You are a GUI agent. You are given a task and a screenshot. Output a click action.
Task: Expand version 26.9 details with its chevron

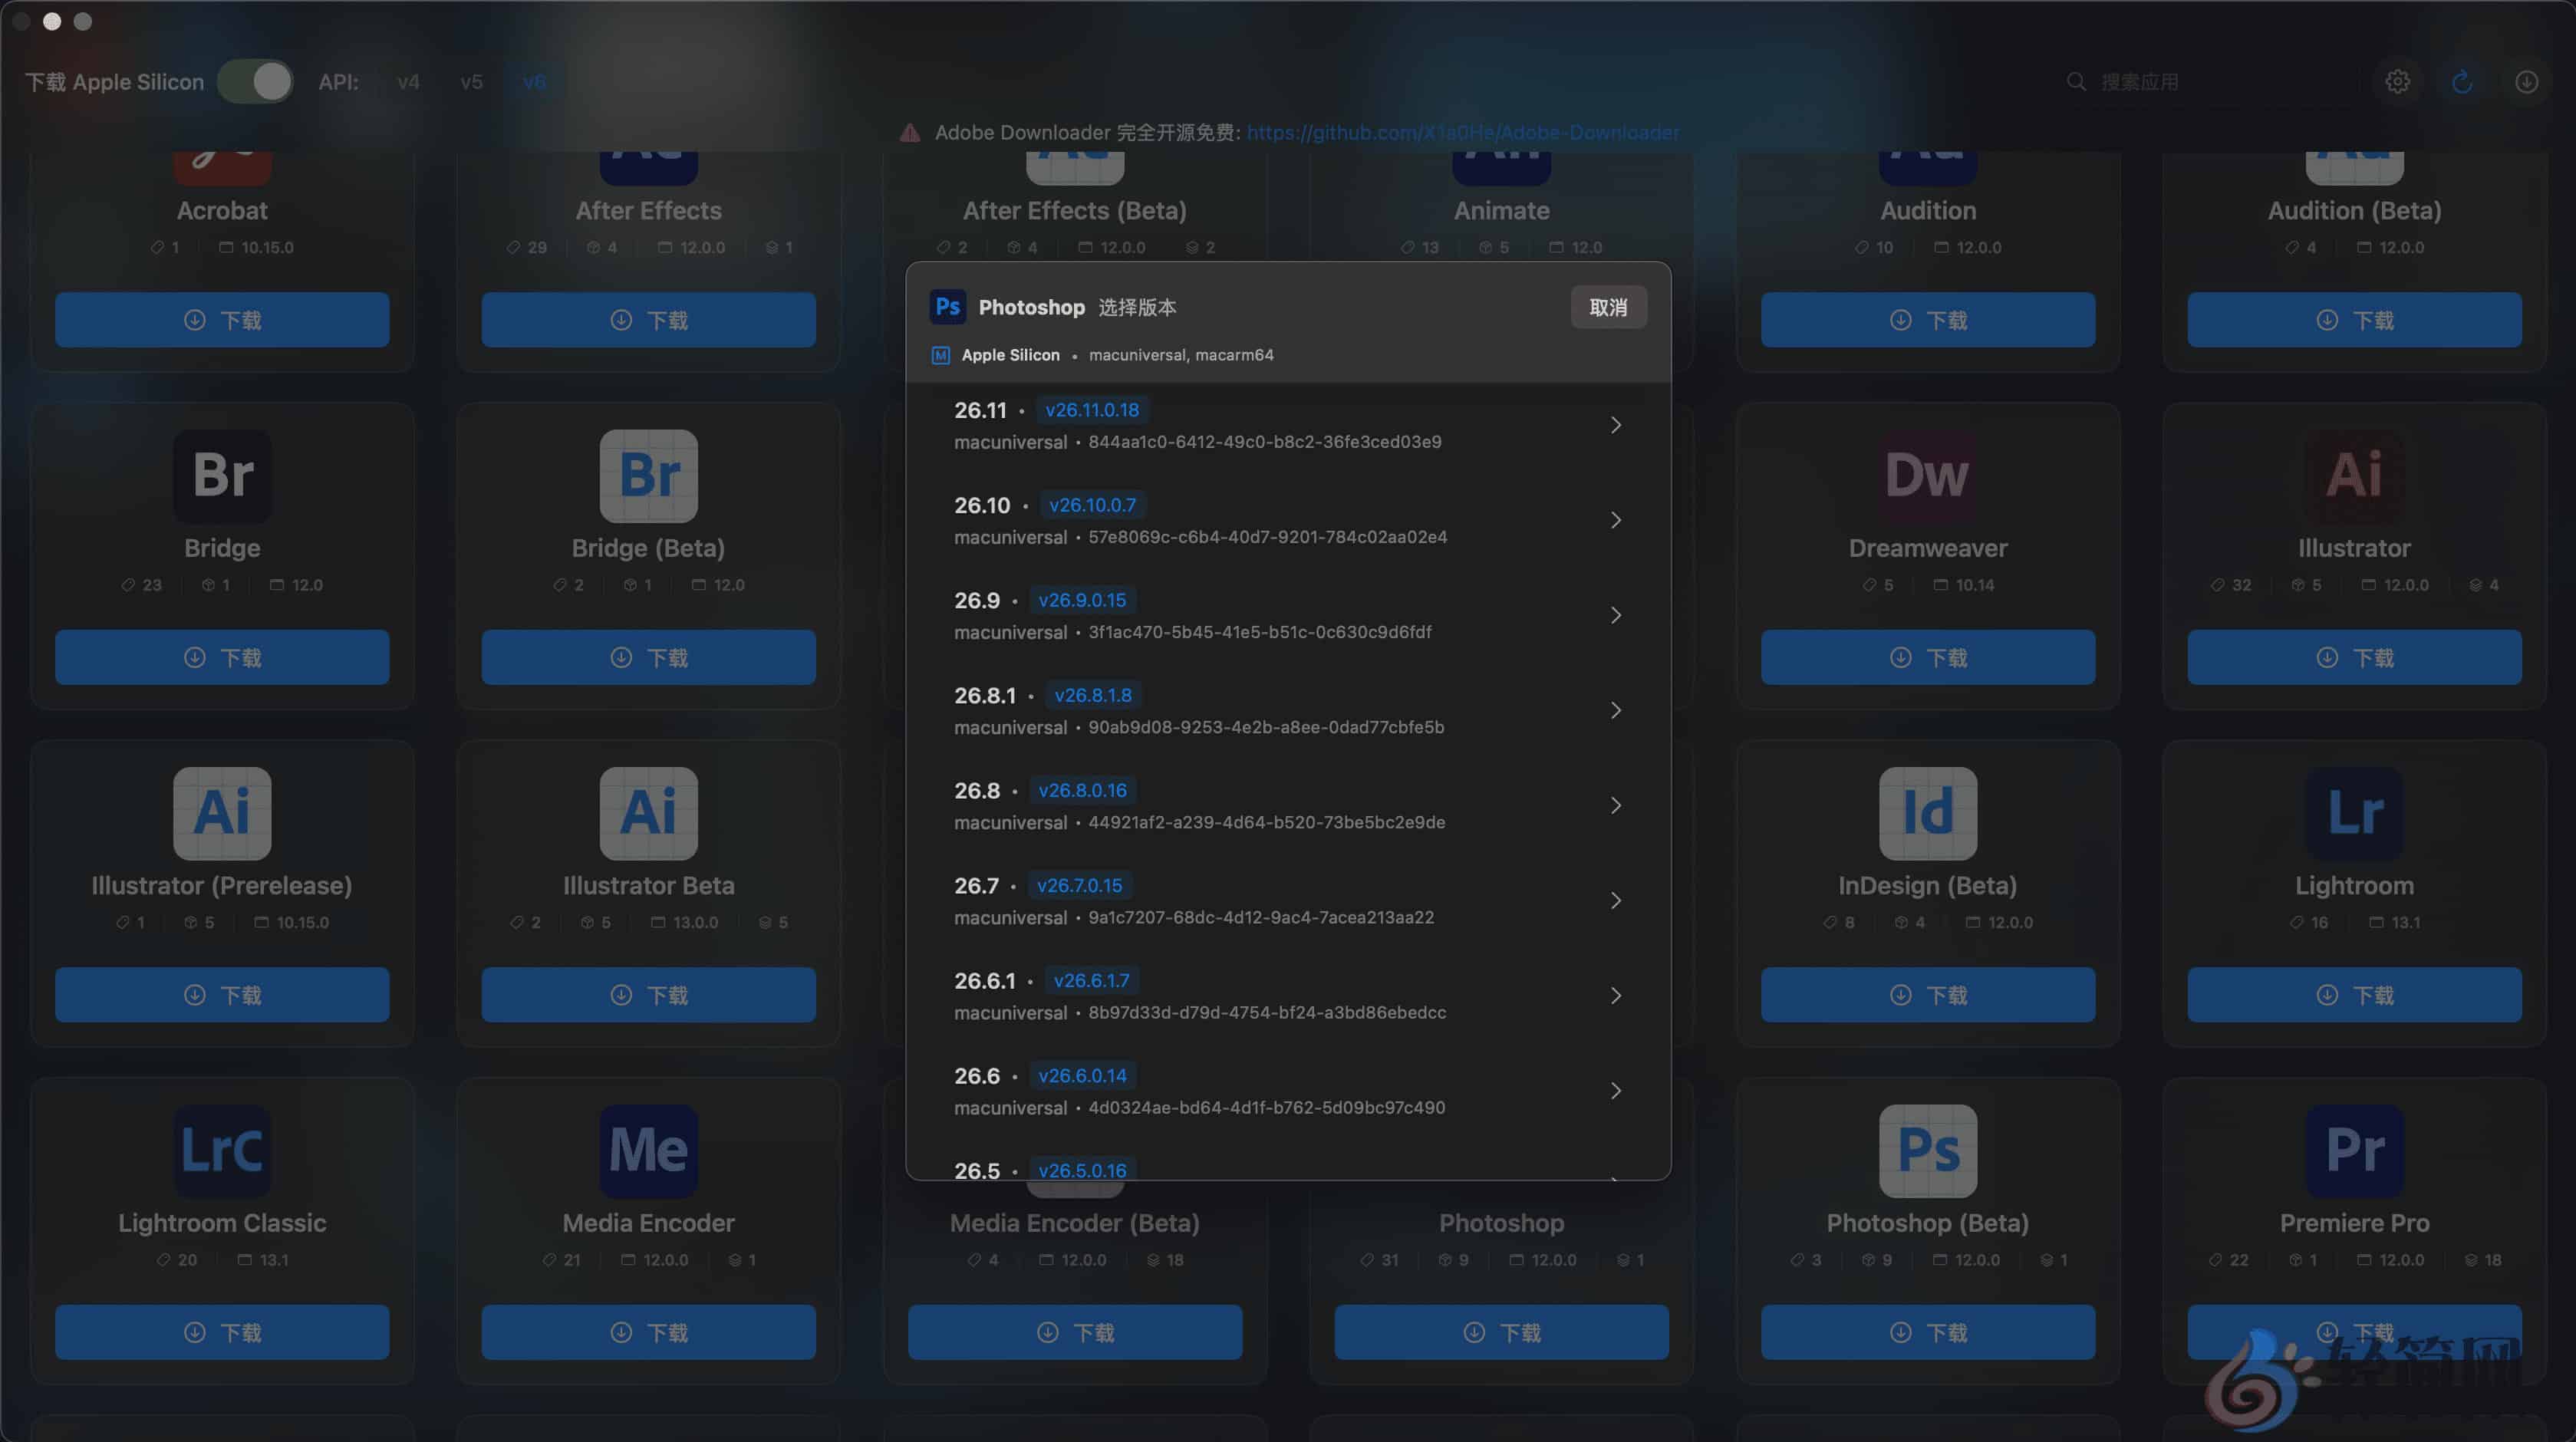click(1616, 615)
